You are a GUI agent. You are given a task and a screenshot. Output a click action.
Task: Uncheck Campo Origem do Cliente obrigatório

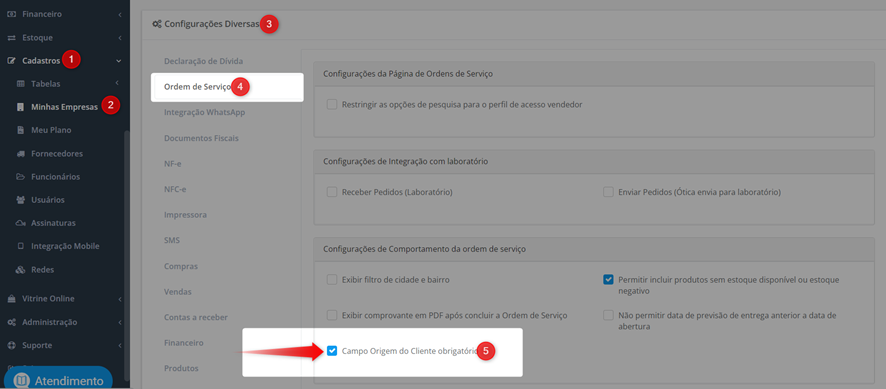332,351
